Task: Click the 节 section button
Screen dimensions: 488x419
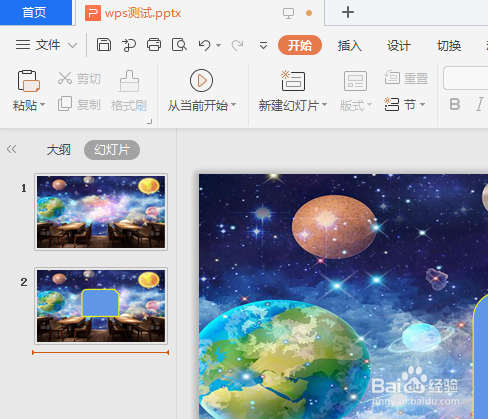Action: click(400, 105)
